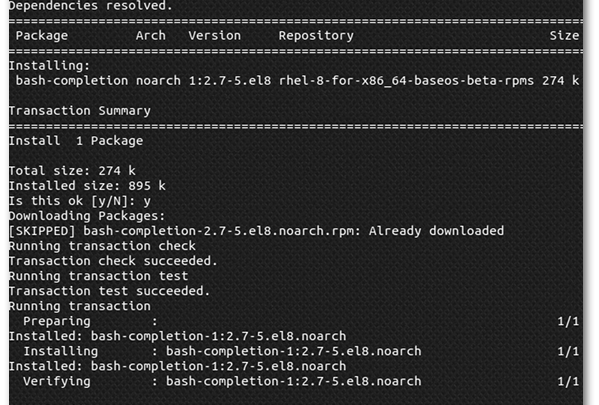The height and width of the screenshot is (405, 599).
Task: Click the Verifying bash-completion progress line
Action: pos(301,381)
